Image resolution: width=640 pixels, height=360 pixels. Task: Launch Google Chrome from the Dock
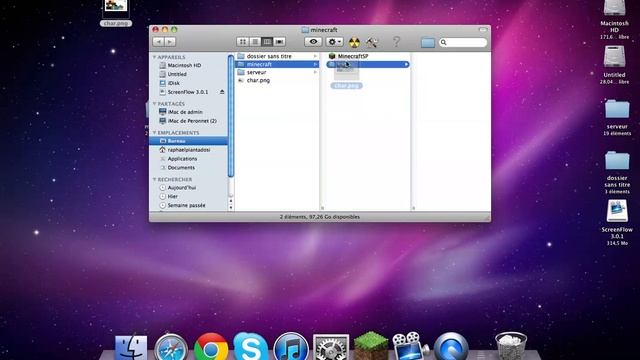point(211,347)
